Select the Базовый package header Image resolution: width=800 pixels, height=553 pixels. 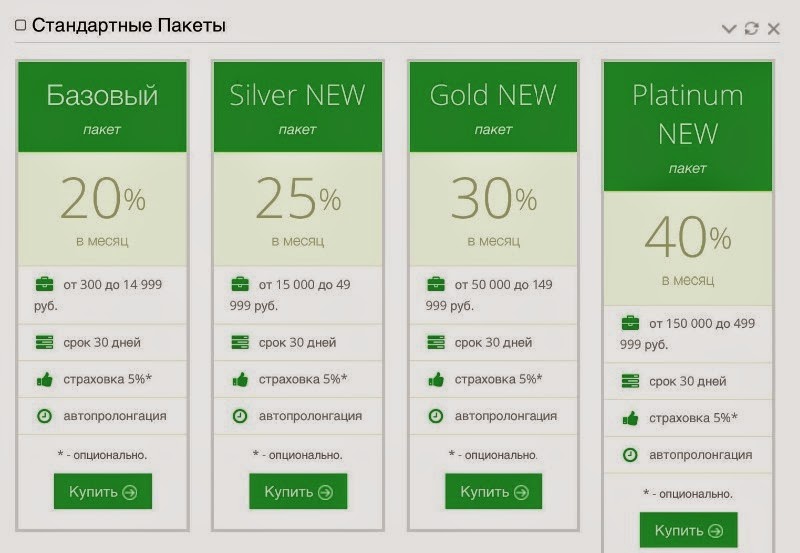[x=102, y=107]
